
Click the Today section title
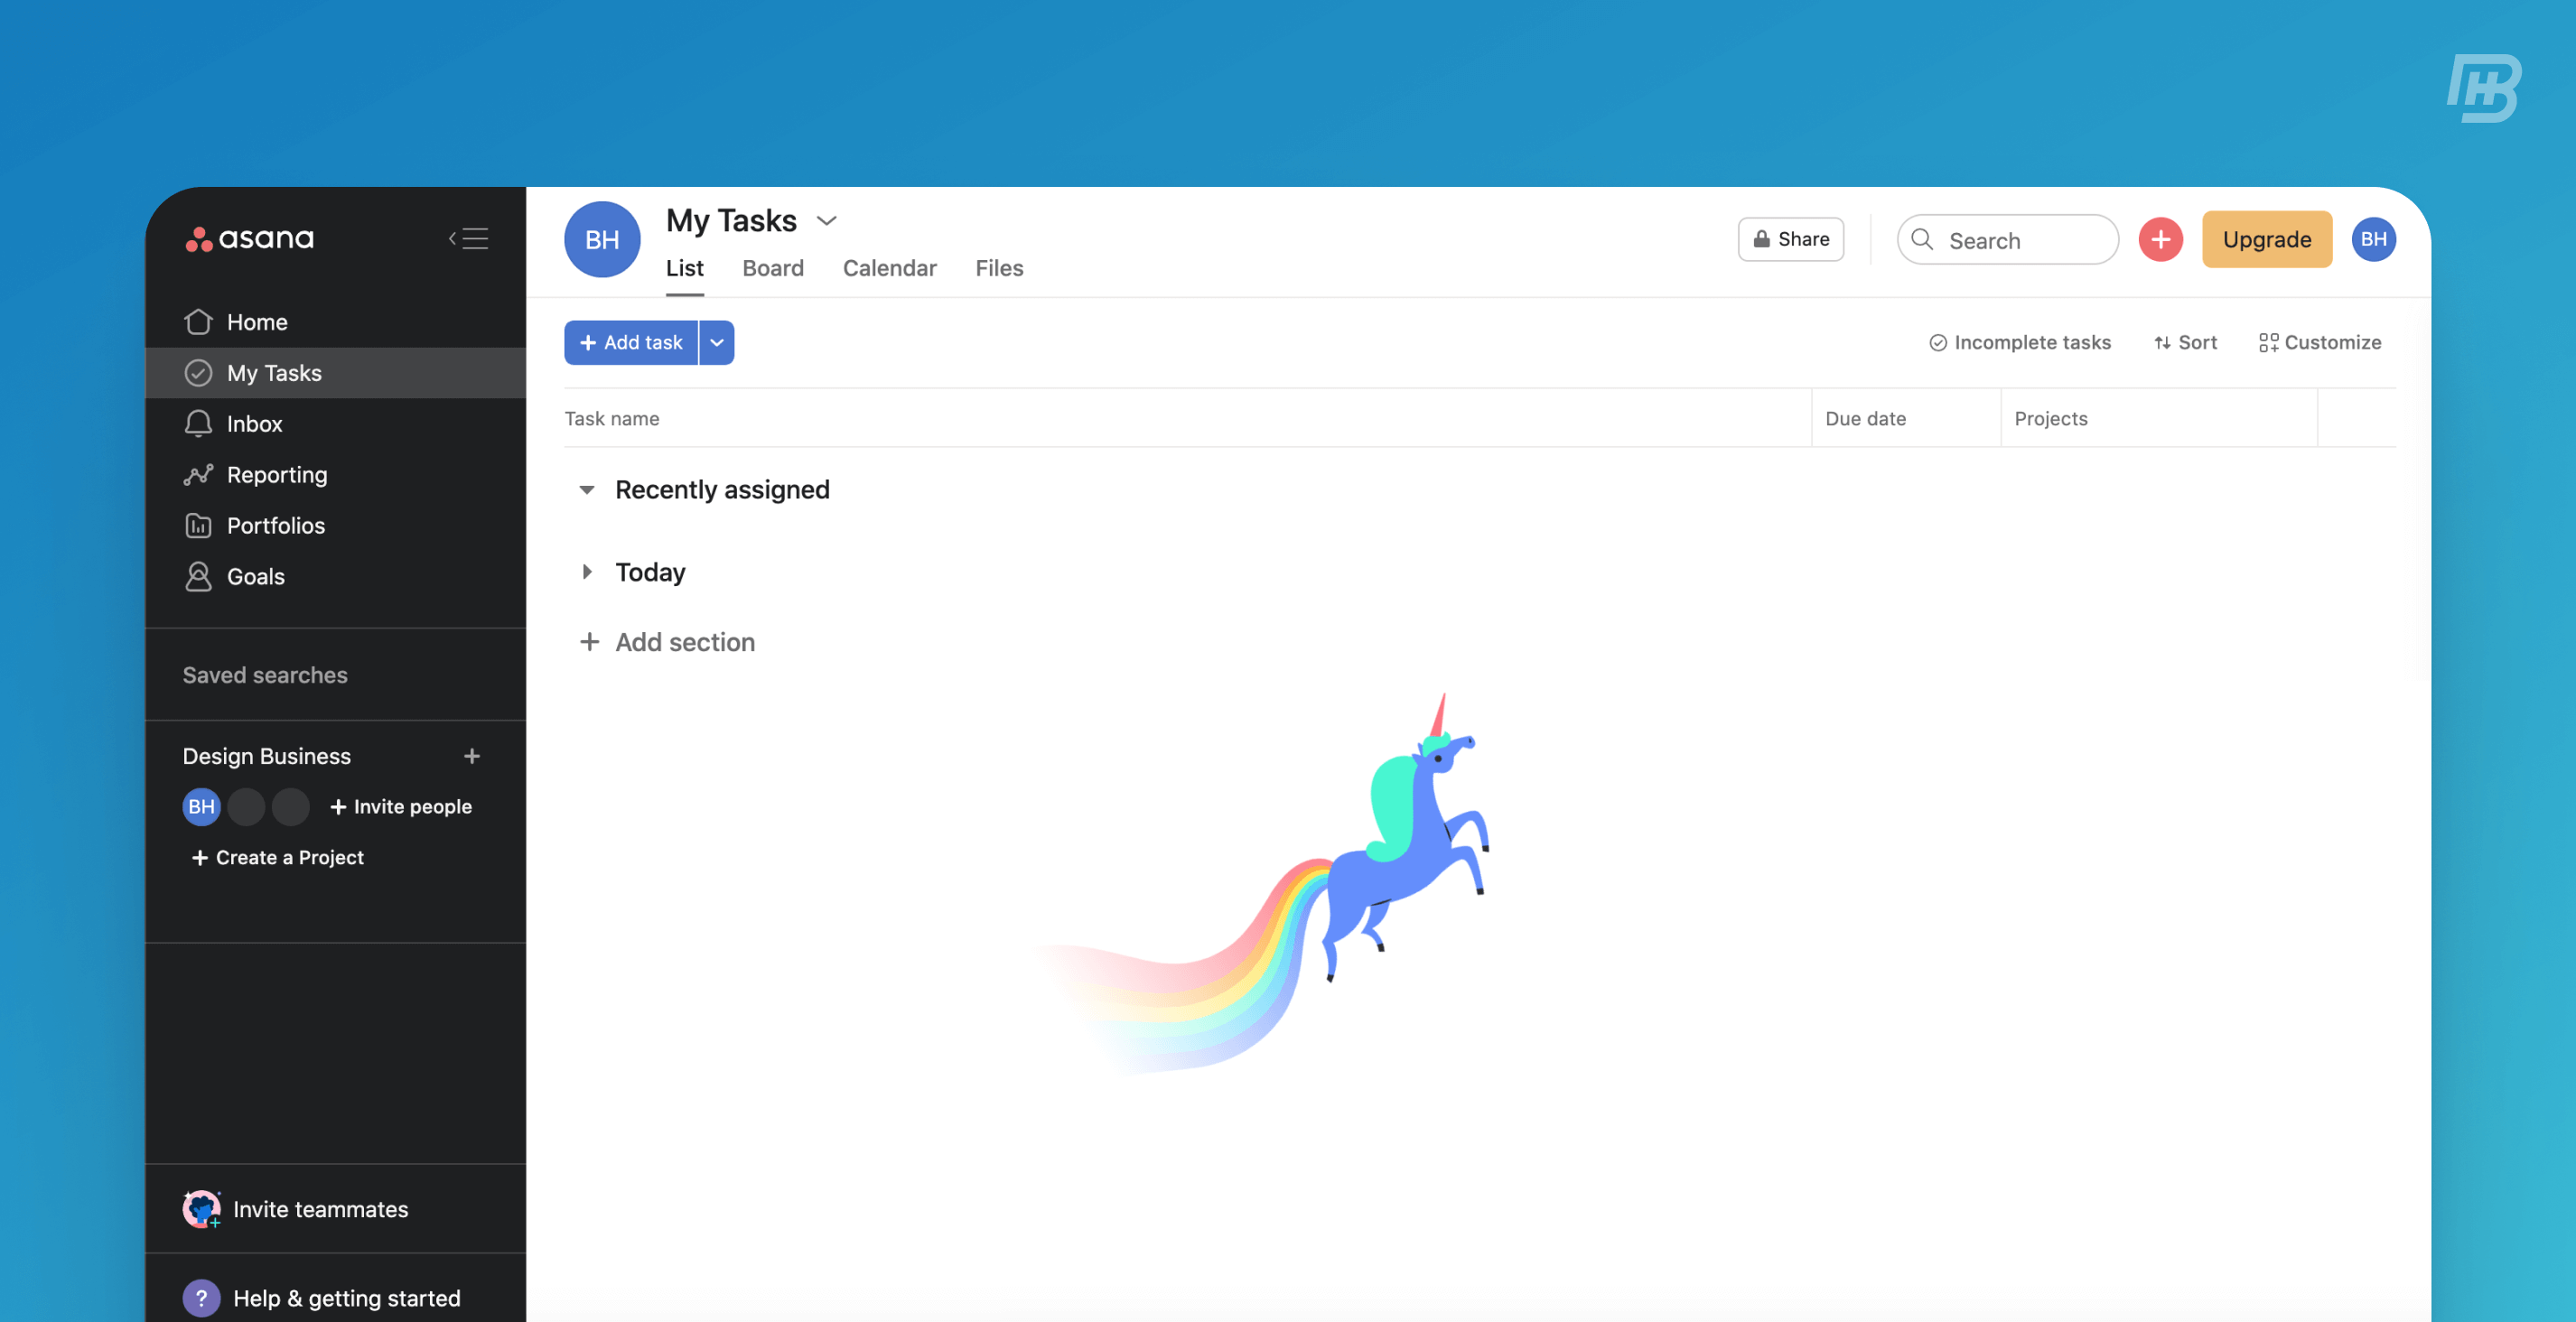tap(650, 572)
